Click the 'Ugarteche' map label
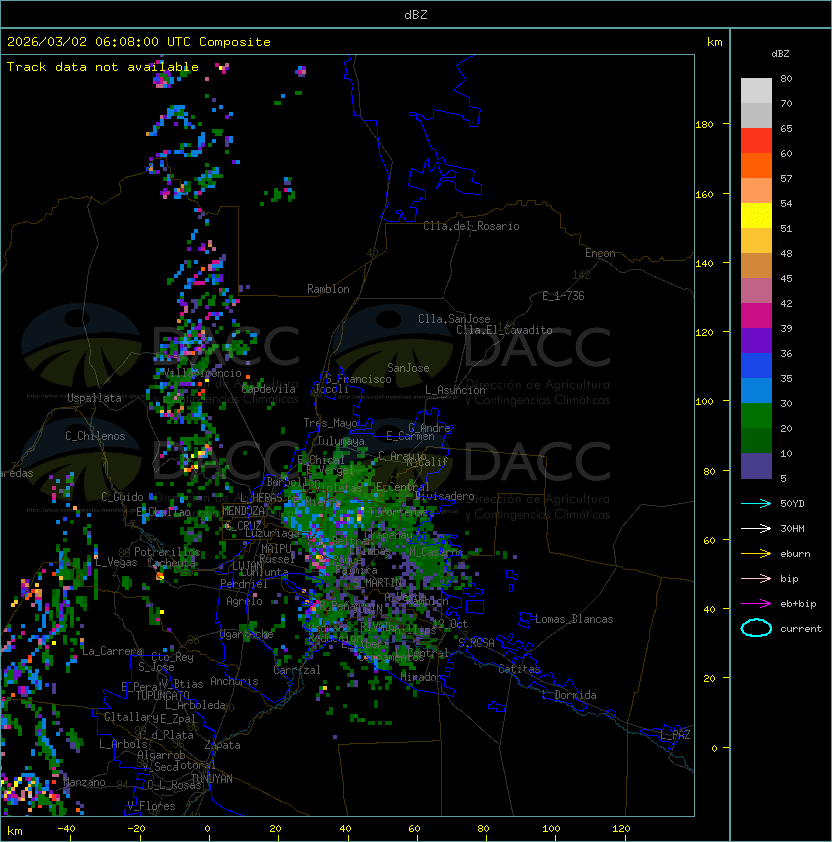The image size is (832, 842). [246, 634]
